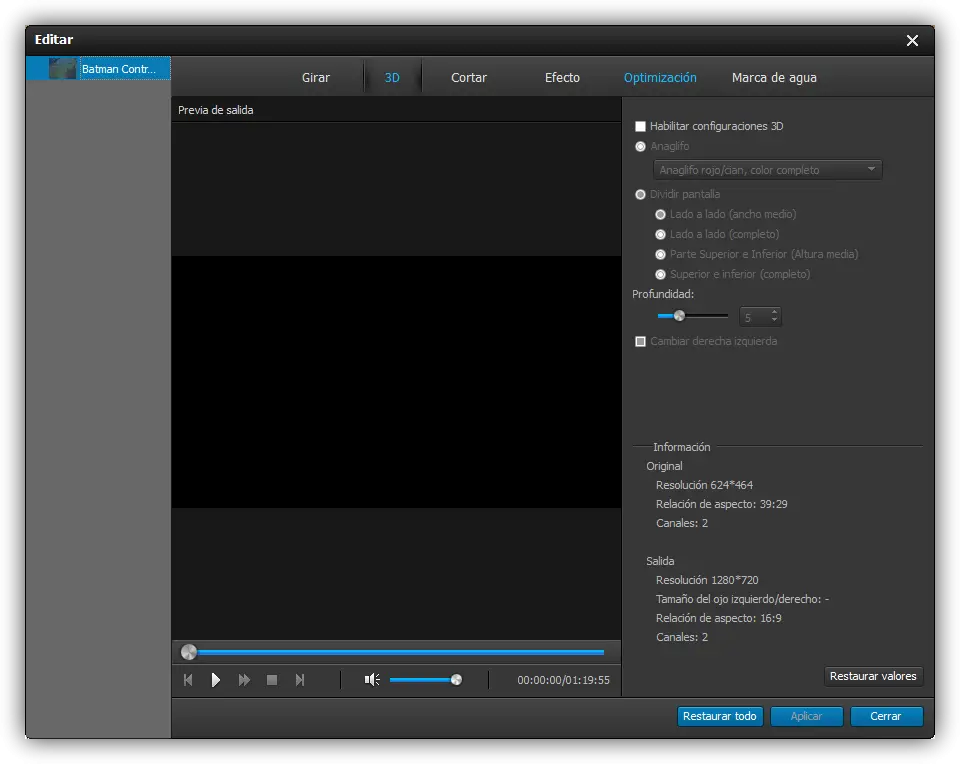Click the Profundidad depth slider handle
This screenshot has width=960, height=764.
coord(679,316)
